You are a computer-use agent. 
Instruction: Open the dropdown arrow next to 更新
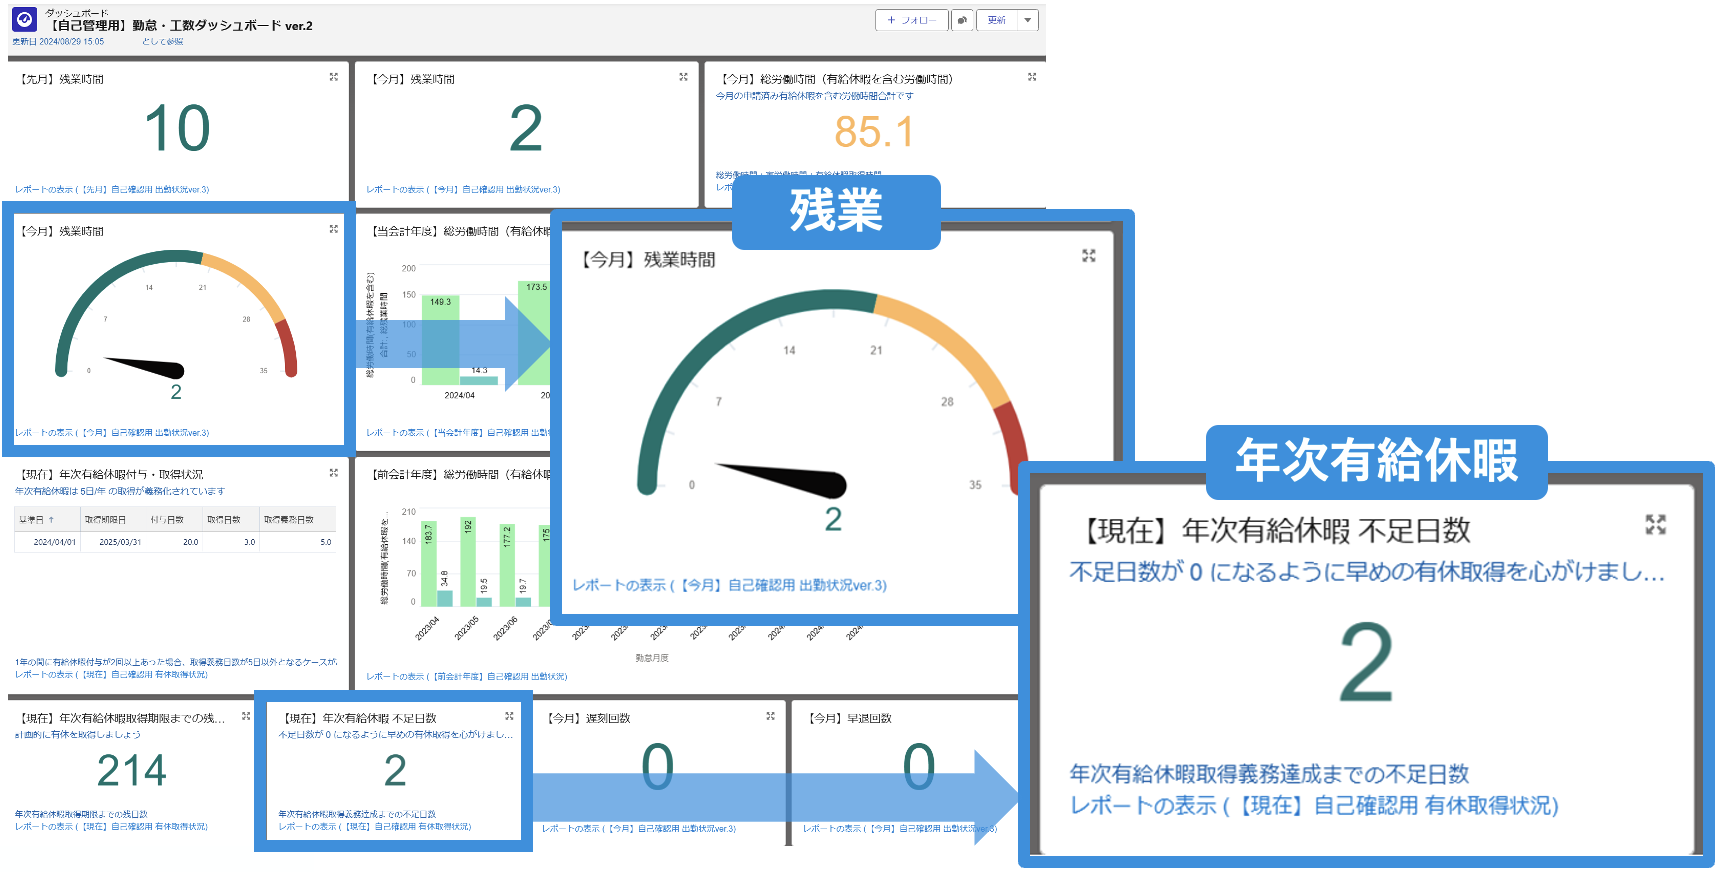[x=1028, y=20]
